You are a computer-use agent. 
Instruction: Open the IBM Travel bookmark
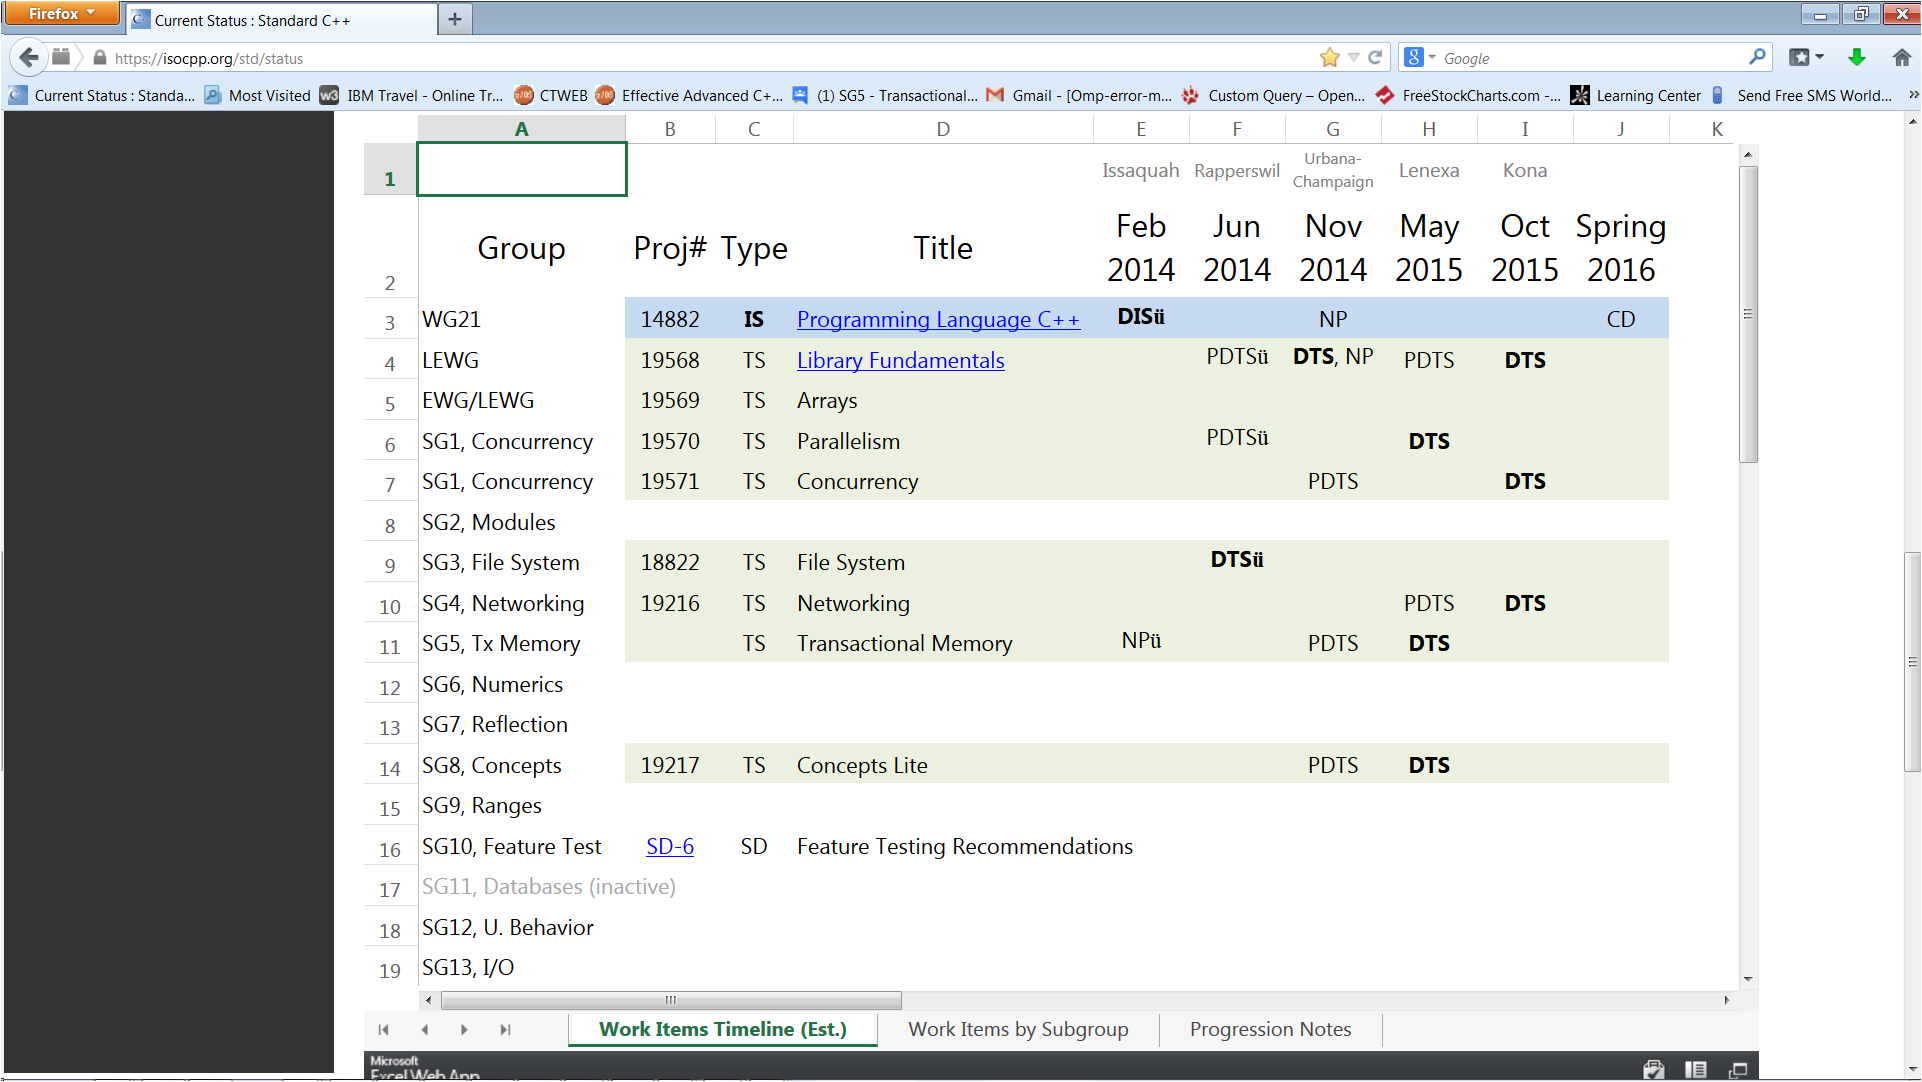coord(412,95)
